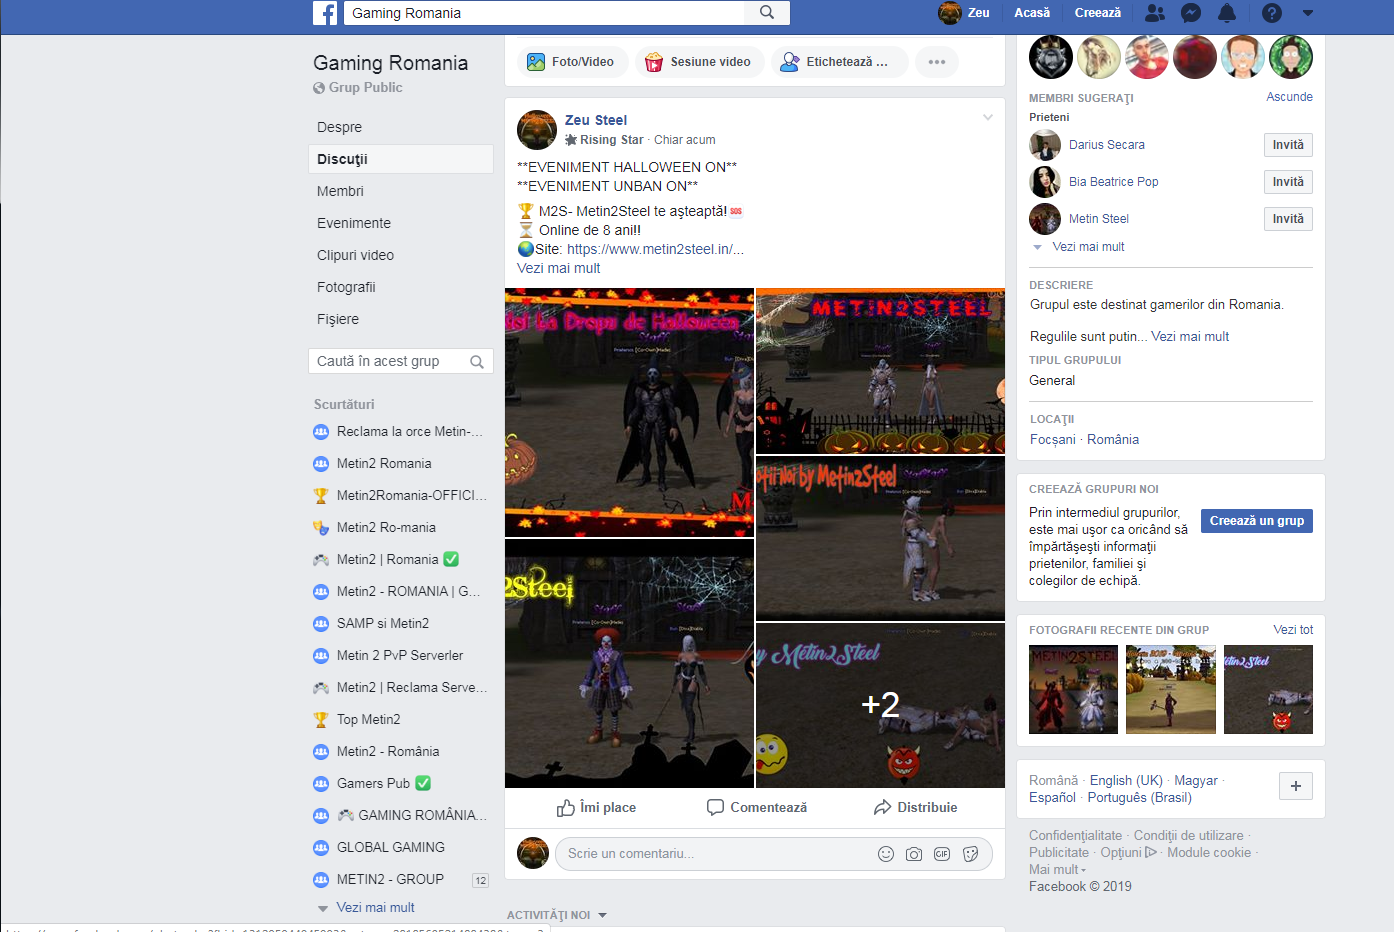This screenshot has height=932, width=1394.
Task: Click Vezi mai mult in the post text
Action: coord(558,268)
